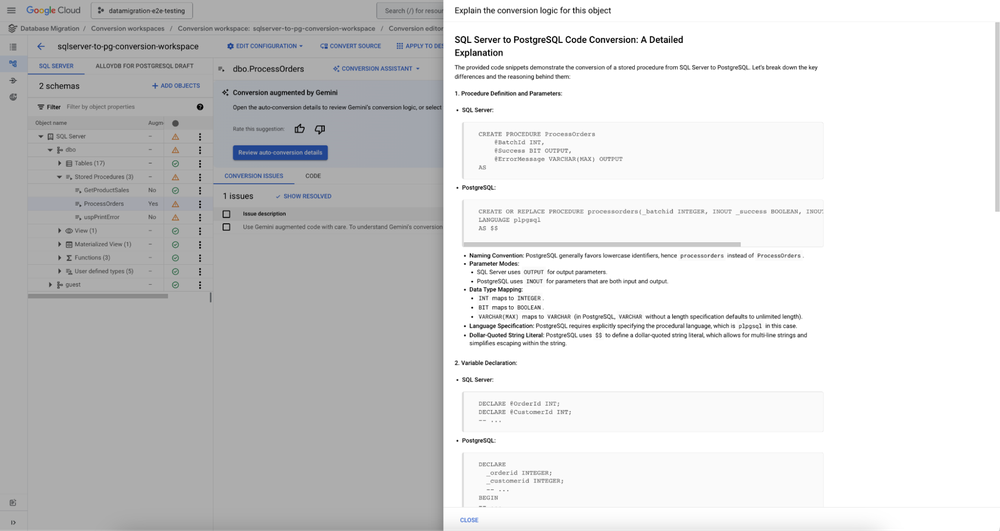Open more options for Stored Procedures row
Viewport: 1000px width, 531px height.
tap(200, 177)
